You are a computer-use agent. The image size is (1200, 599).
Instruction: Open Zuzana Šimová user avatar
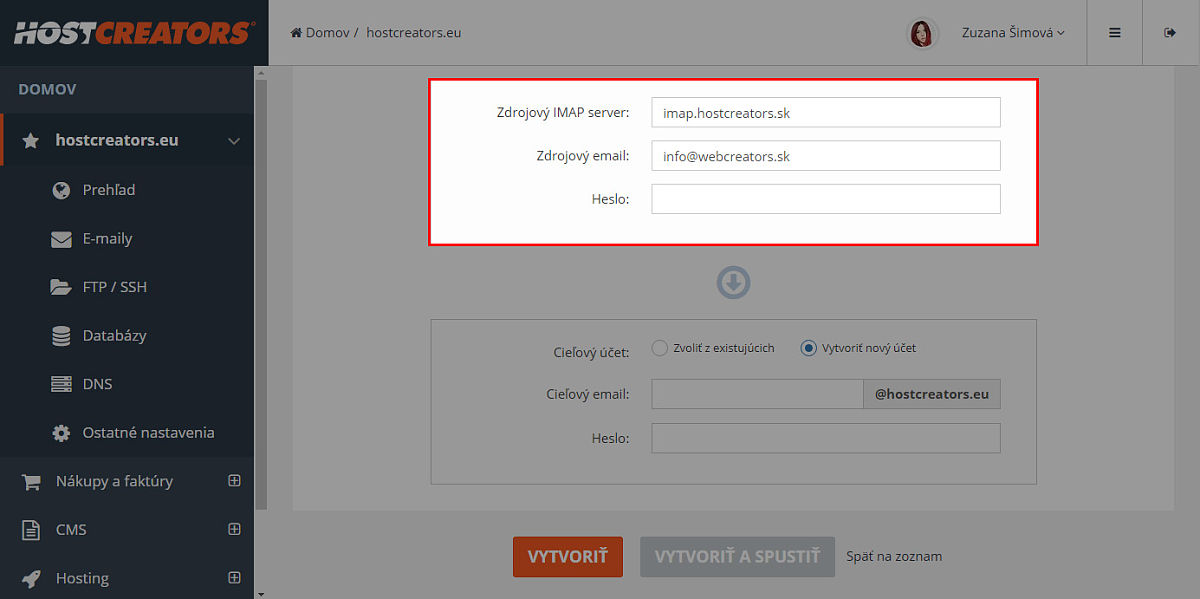point(922,33)
